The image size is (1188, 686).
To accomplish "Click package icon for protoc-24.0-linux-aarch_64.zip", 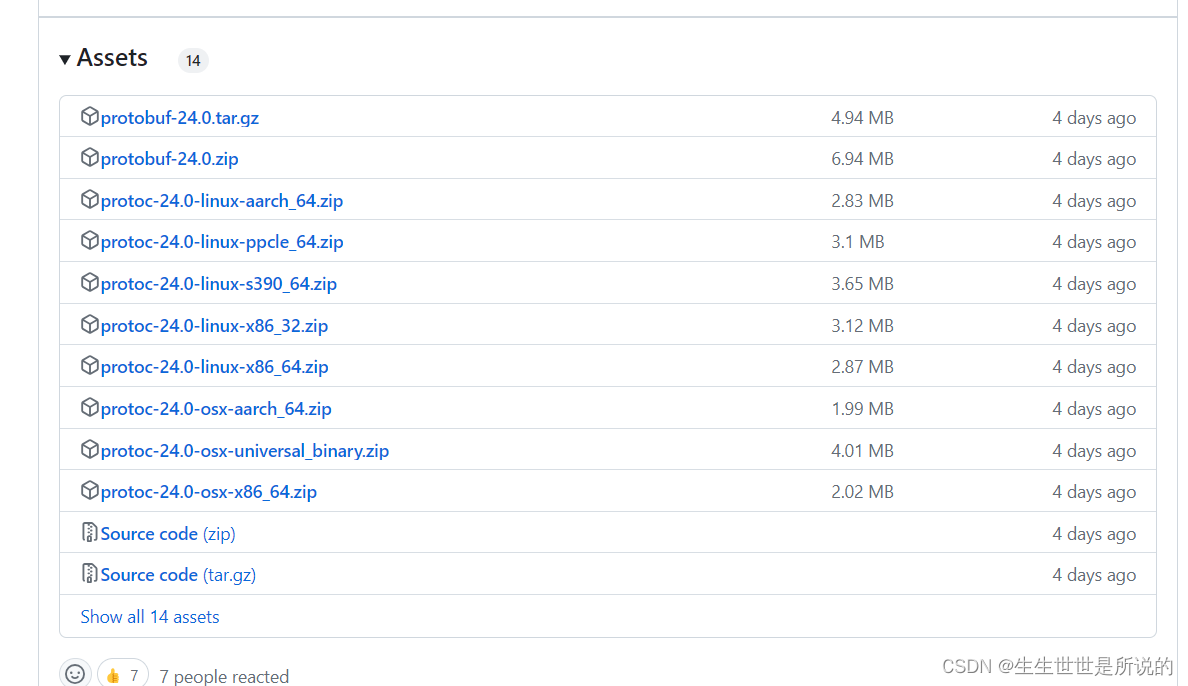I will pyautogui.click(x=89, y=199).
